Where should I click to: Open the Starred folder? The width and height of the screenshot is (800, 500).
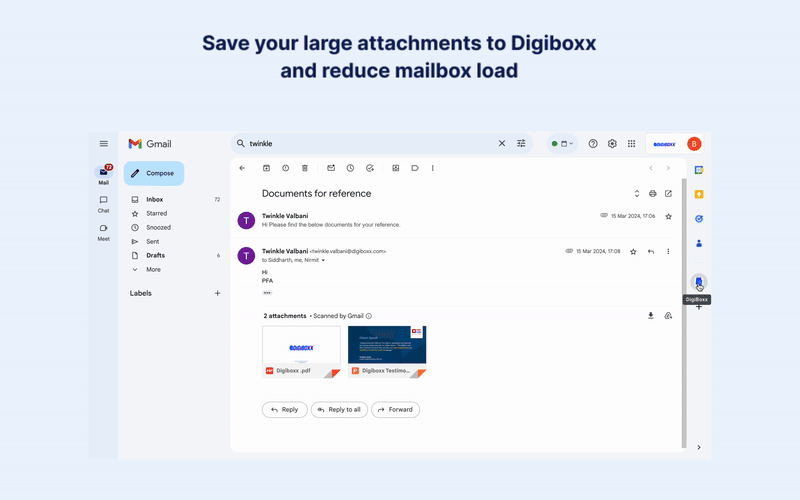(174, 213)
